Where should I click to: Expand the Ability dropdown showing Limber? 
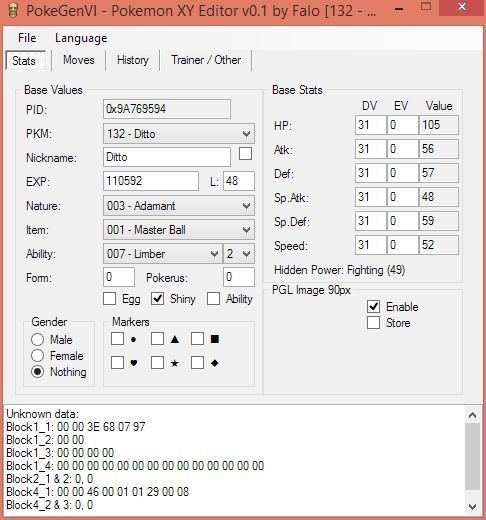tap(163, 254)
